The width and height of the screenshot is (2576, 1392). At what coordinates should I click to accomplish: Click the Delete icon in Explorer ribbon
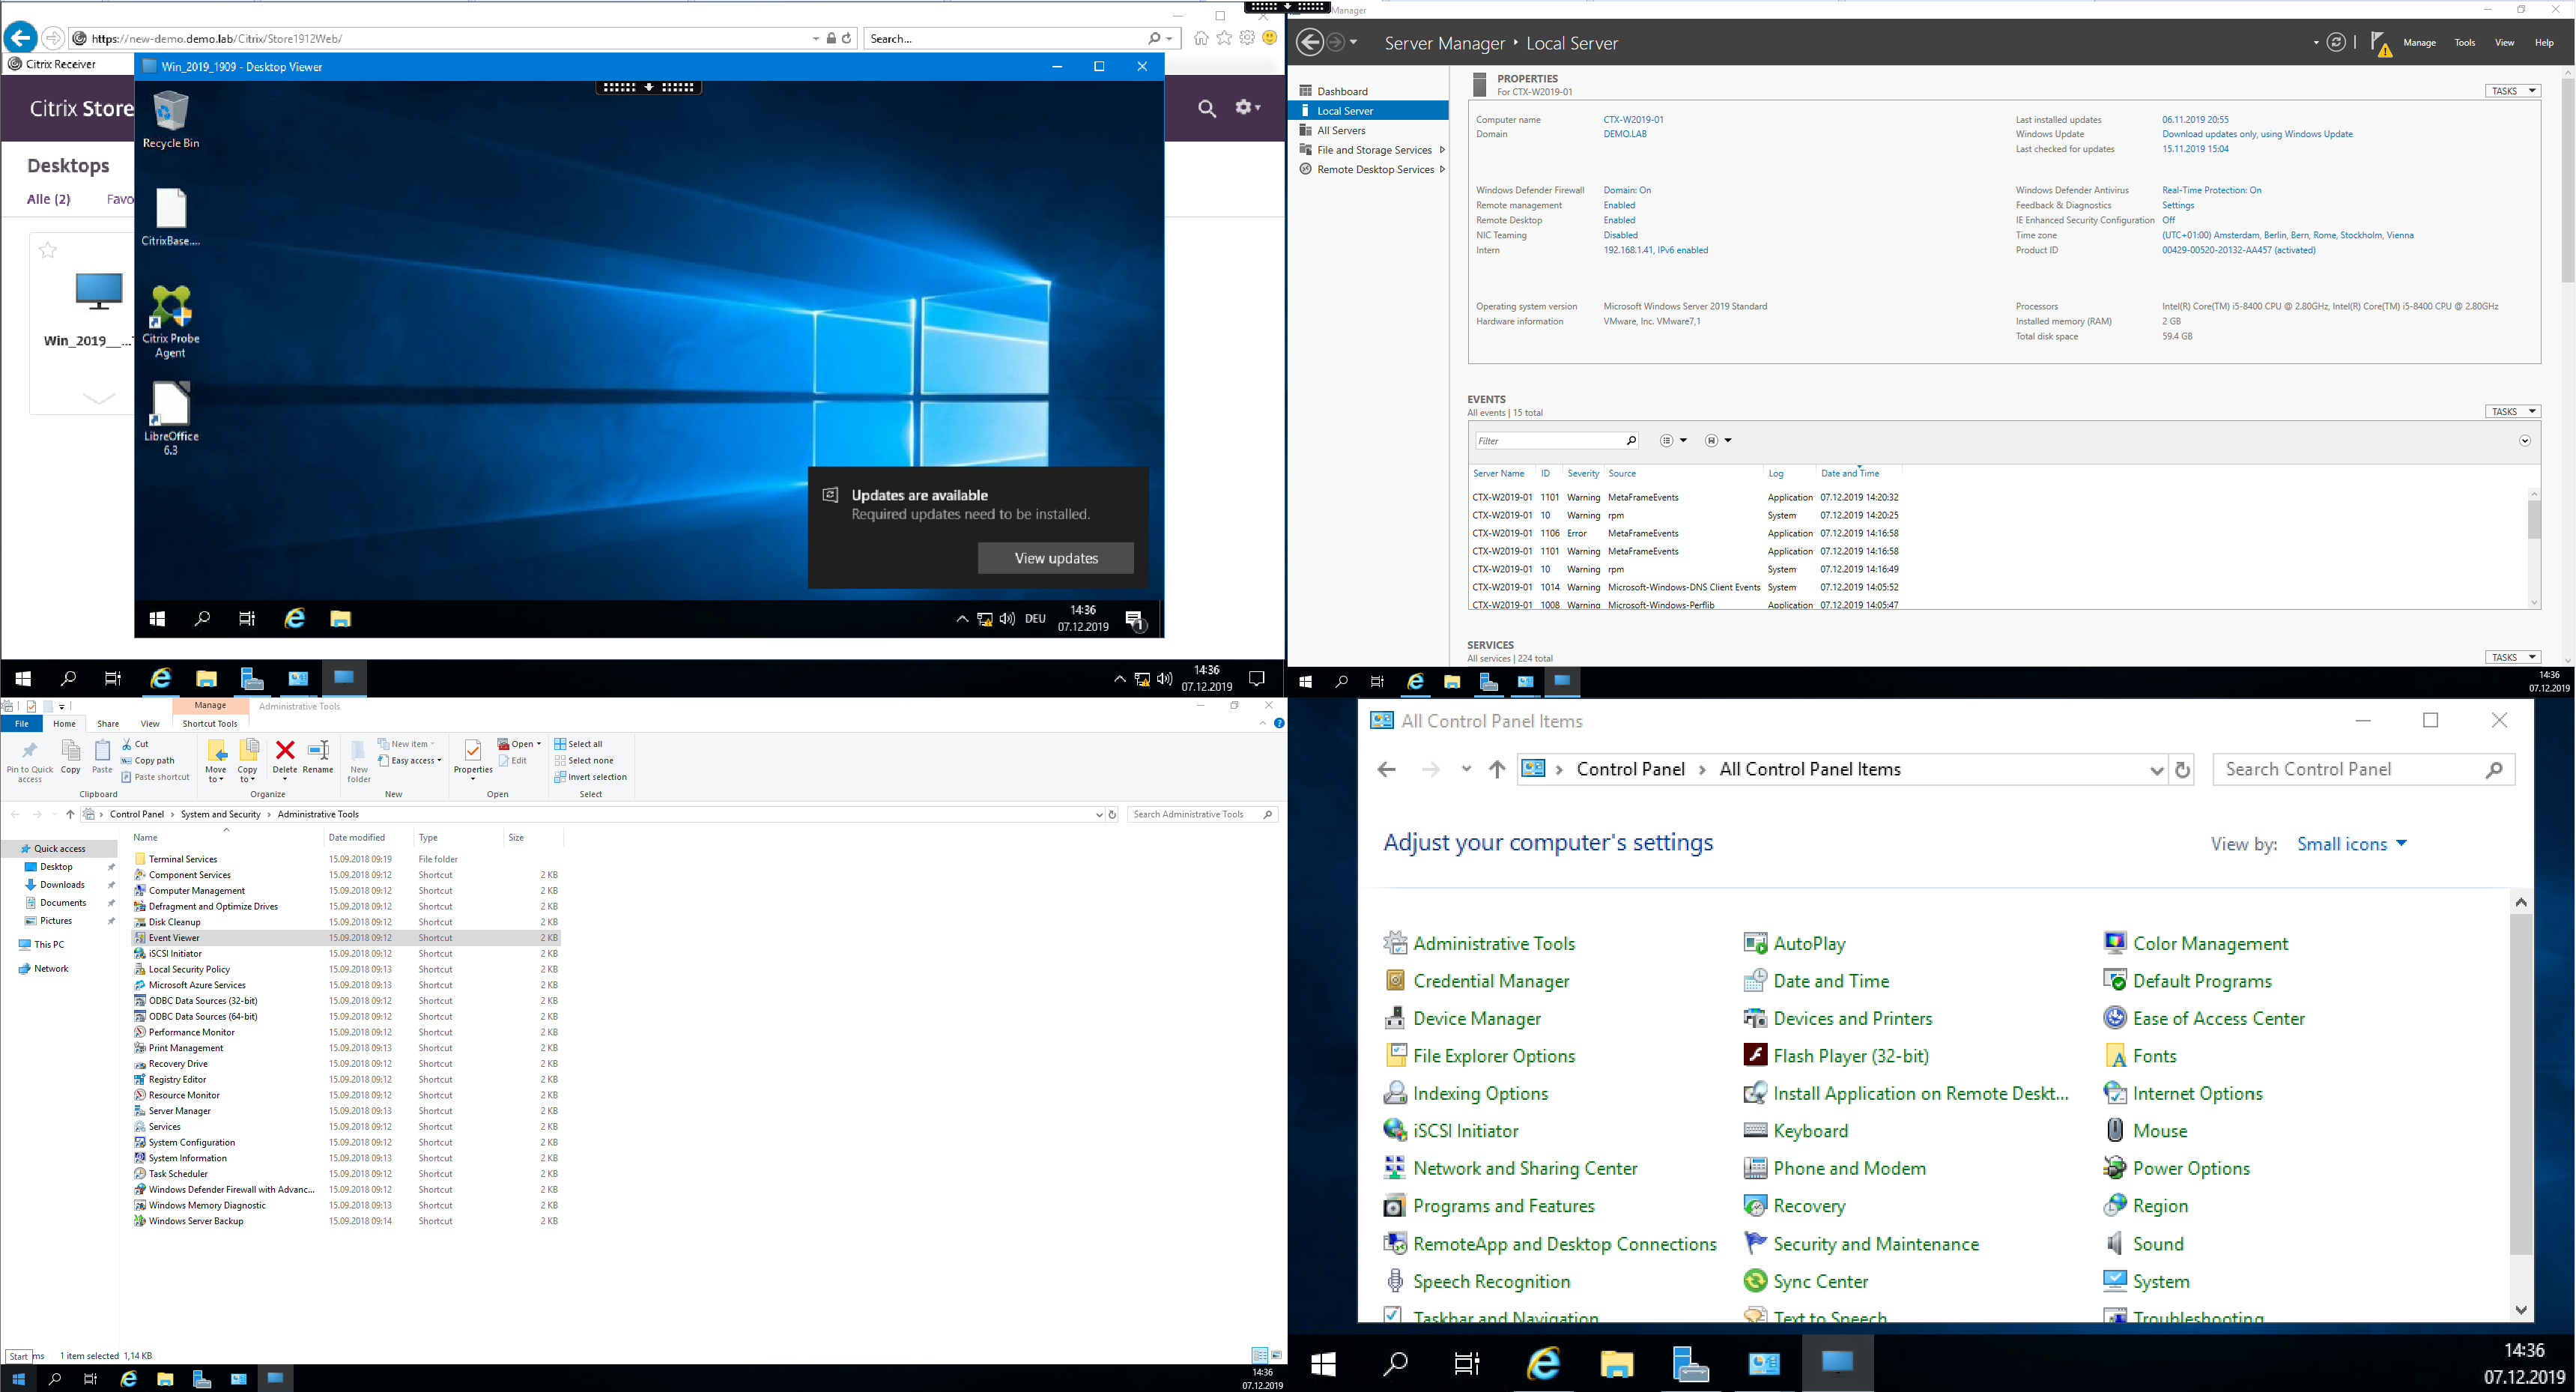tap(285, 751)
